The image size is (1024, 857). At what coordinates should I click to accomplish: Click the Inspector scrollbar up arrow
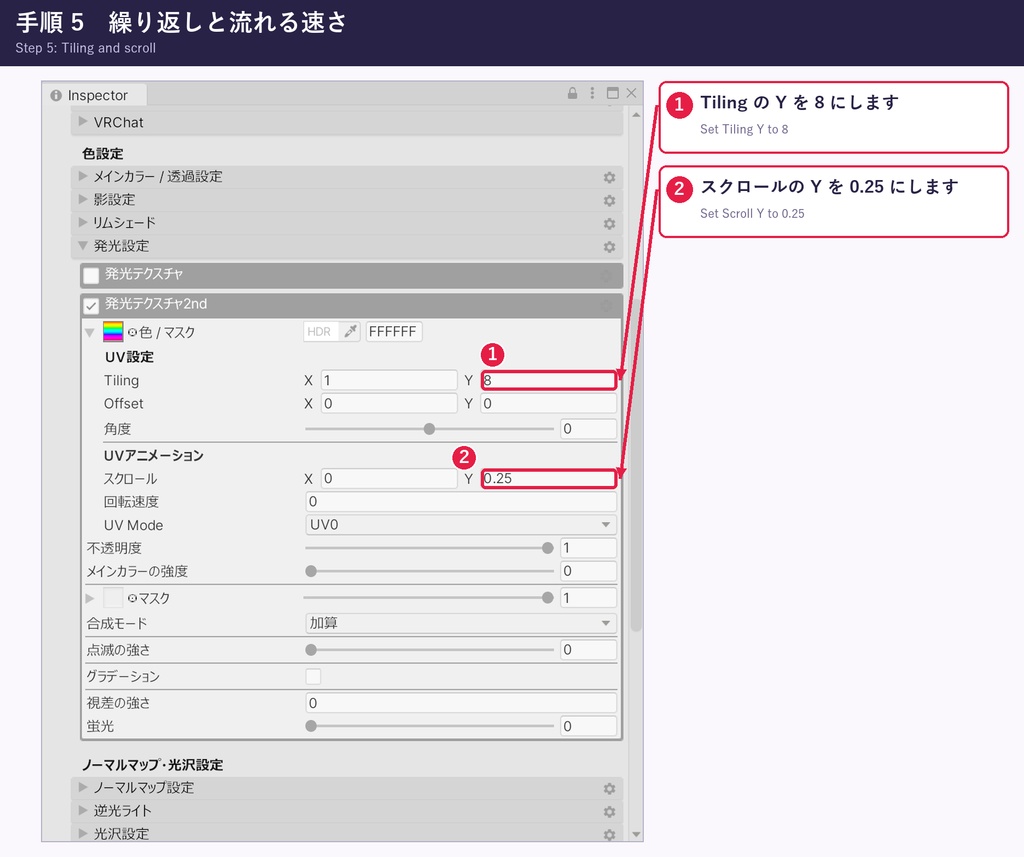point(635,115)
